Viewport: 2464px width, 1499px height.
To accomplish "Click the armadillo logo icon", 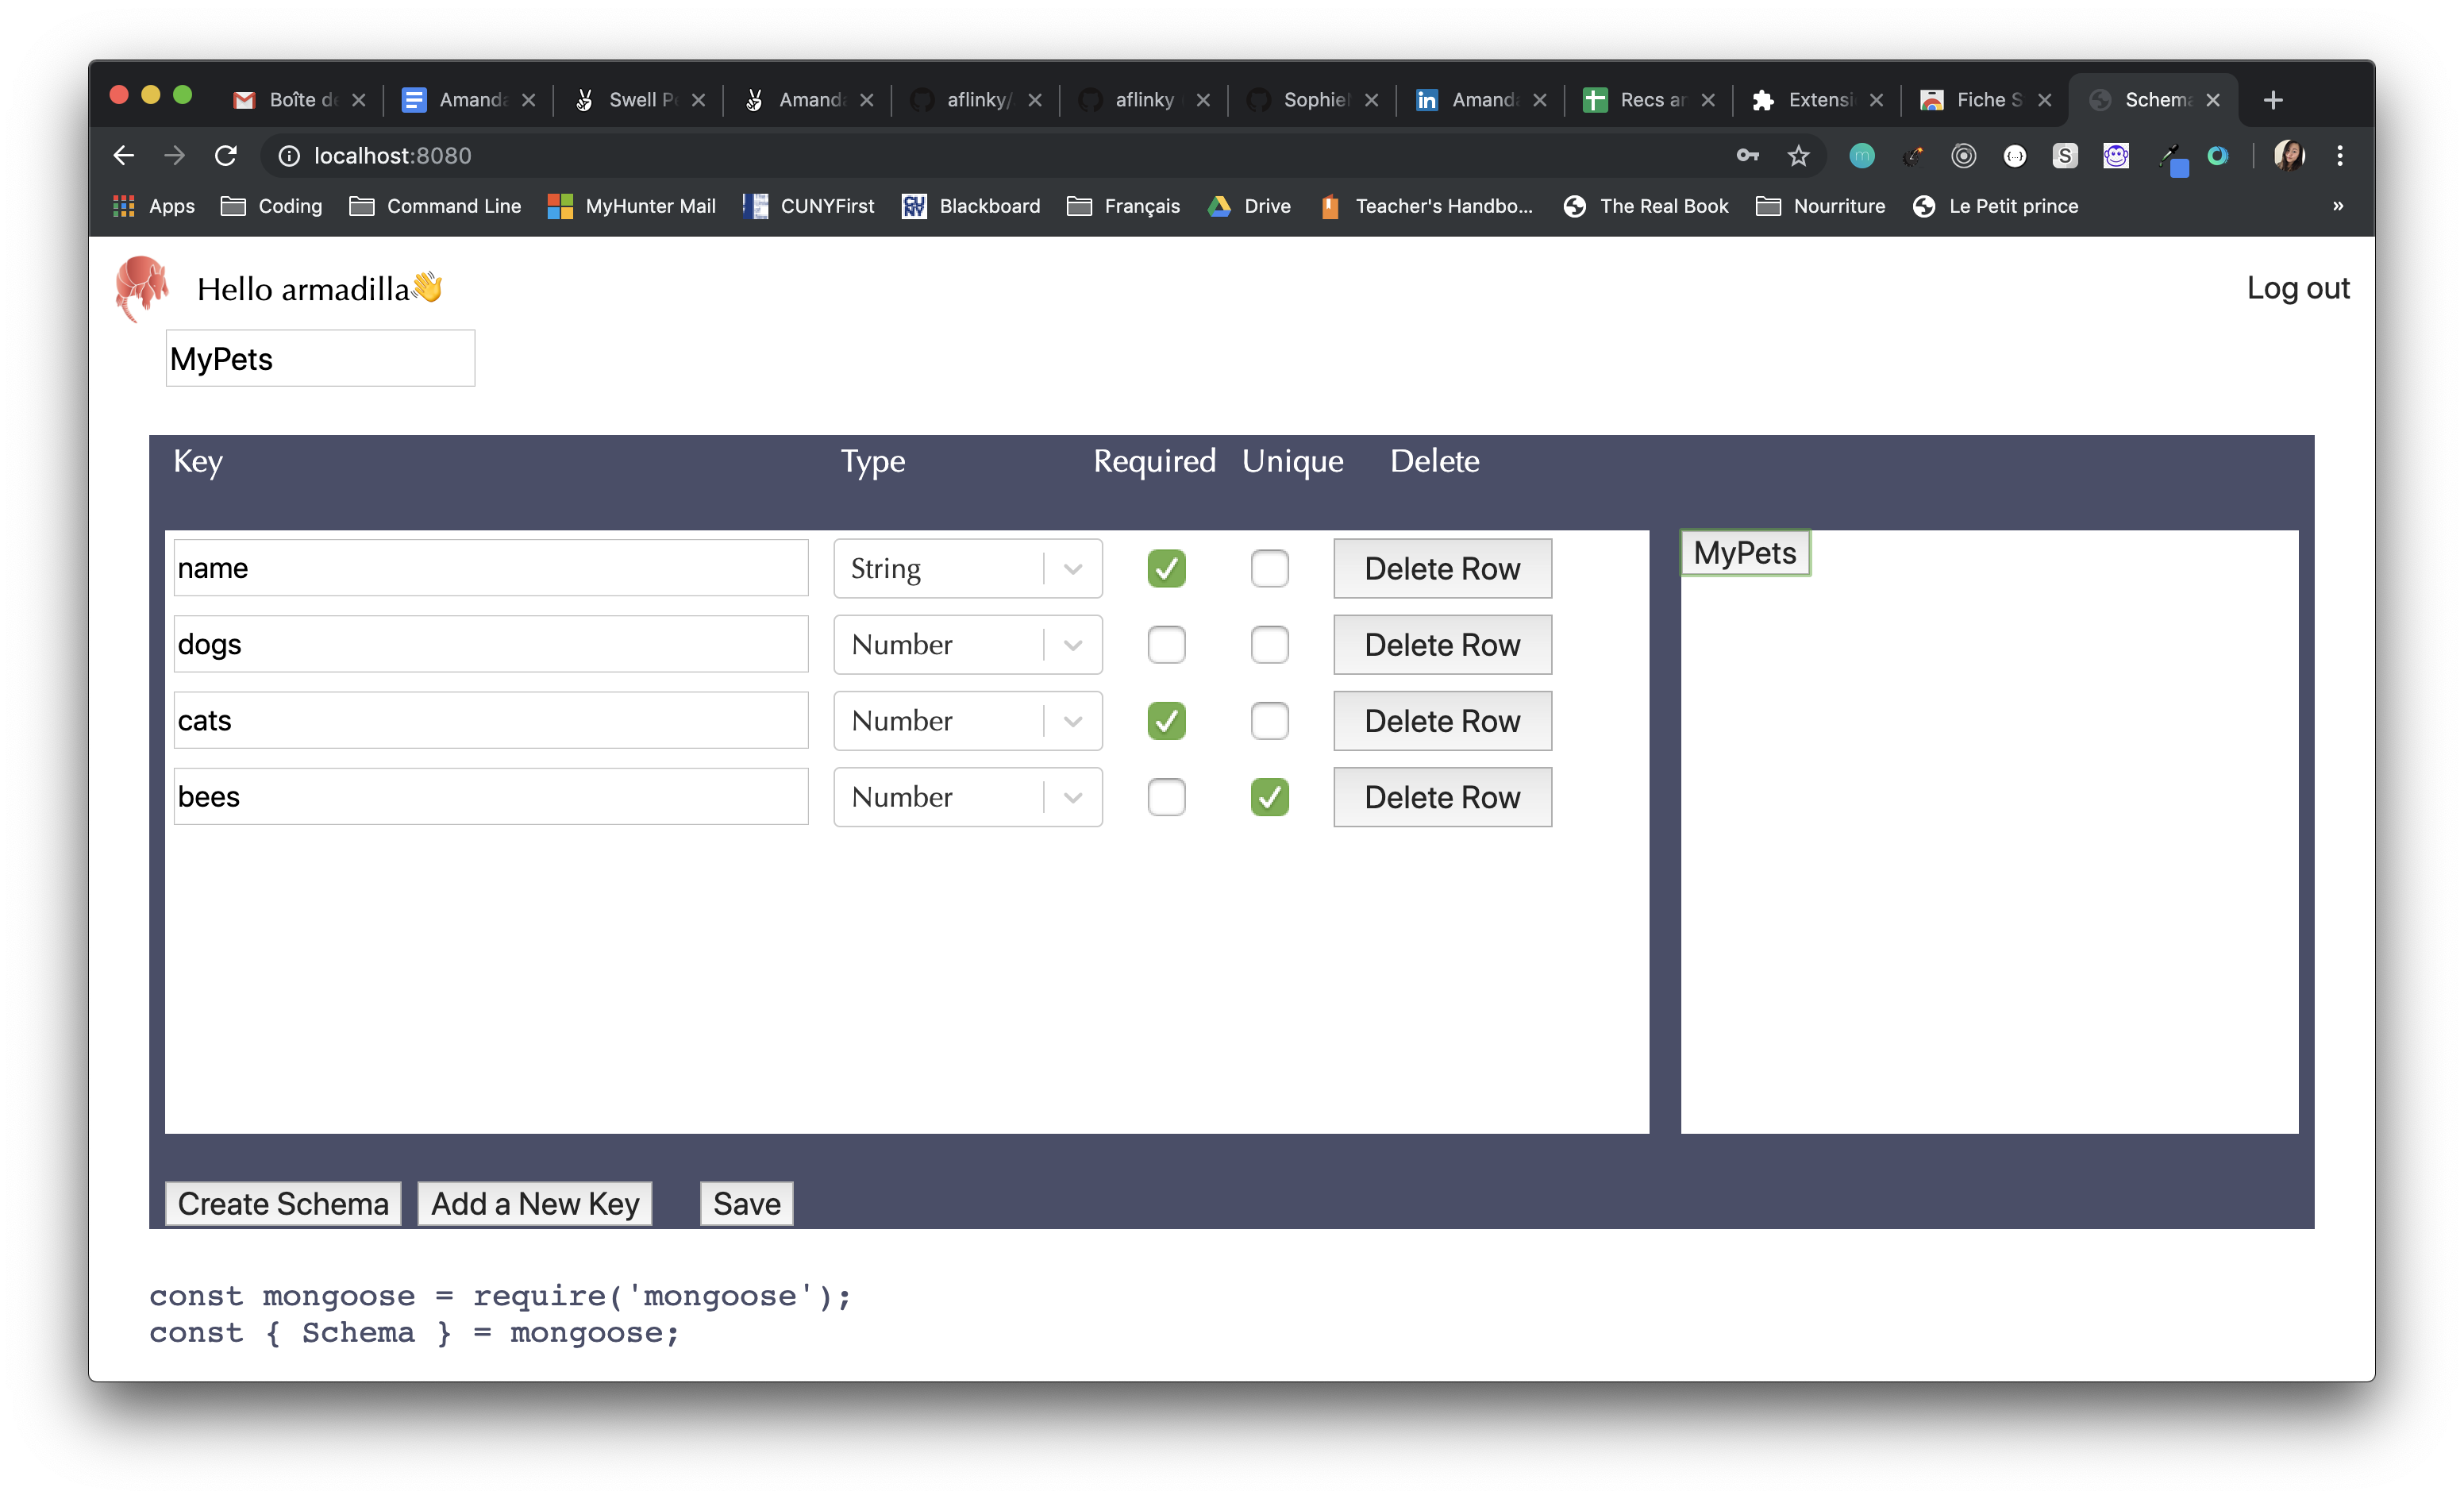I will 141,287.
